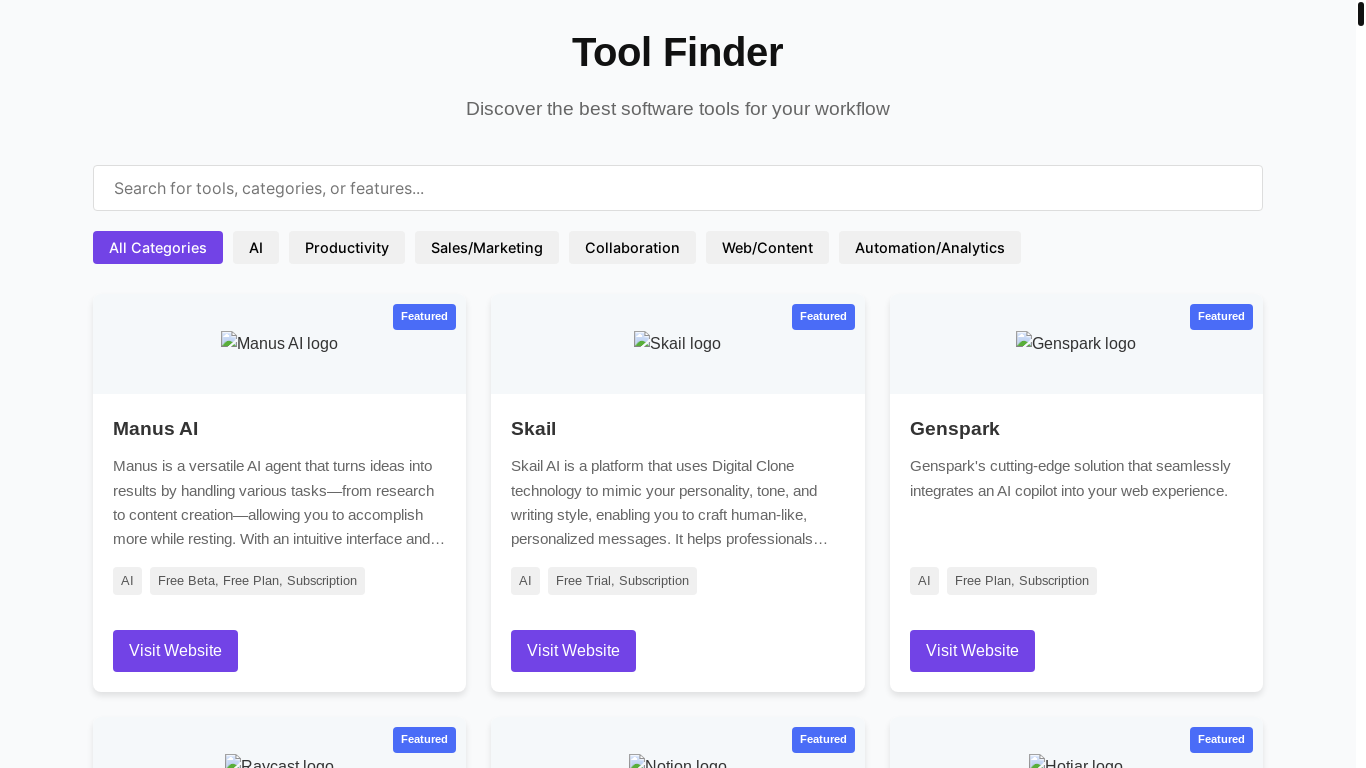Select the All Categories filter
Image resolution: width=1366 pixels, height=768 pixels.
(158, 248)
